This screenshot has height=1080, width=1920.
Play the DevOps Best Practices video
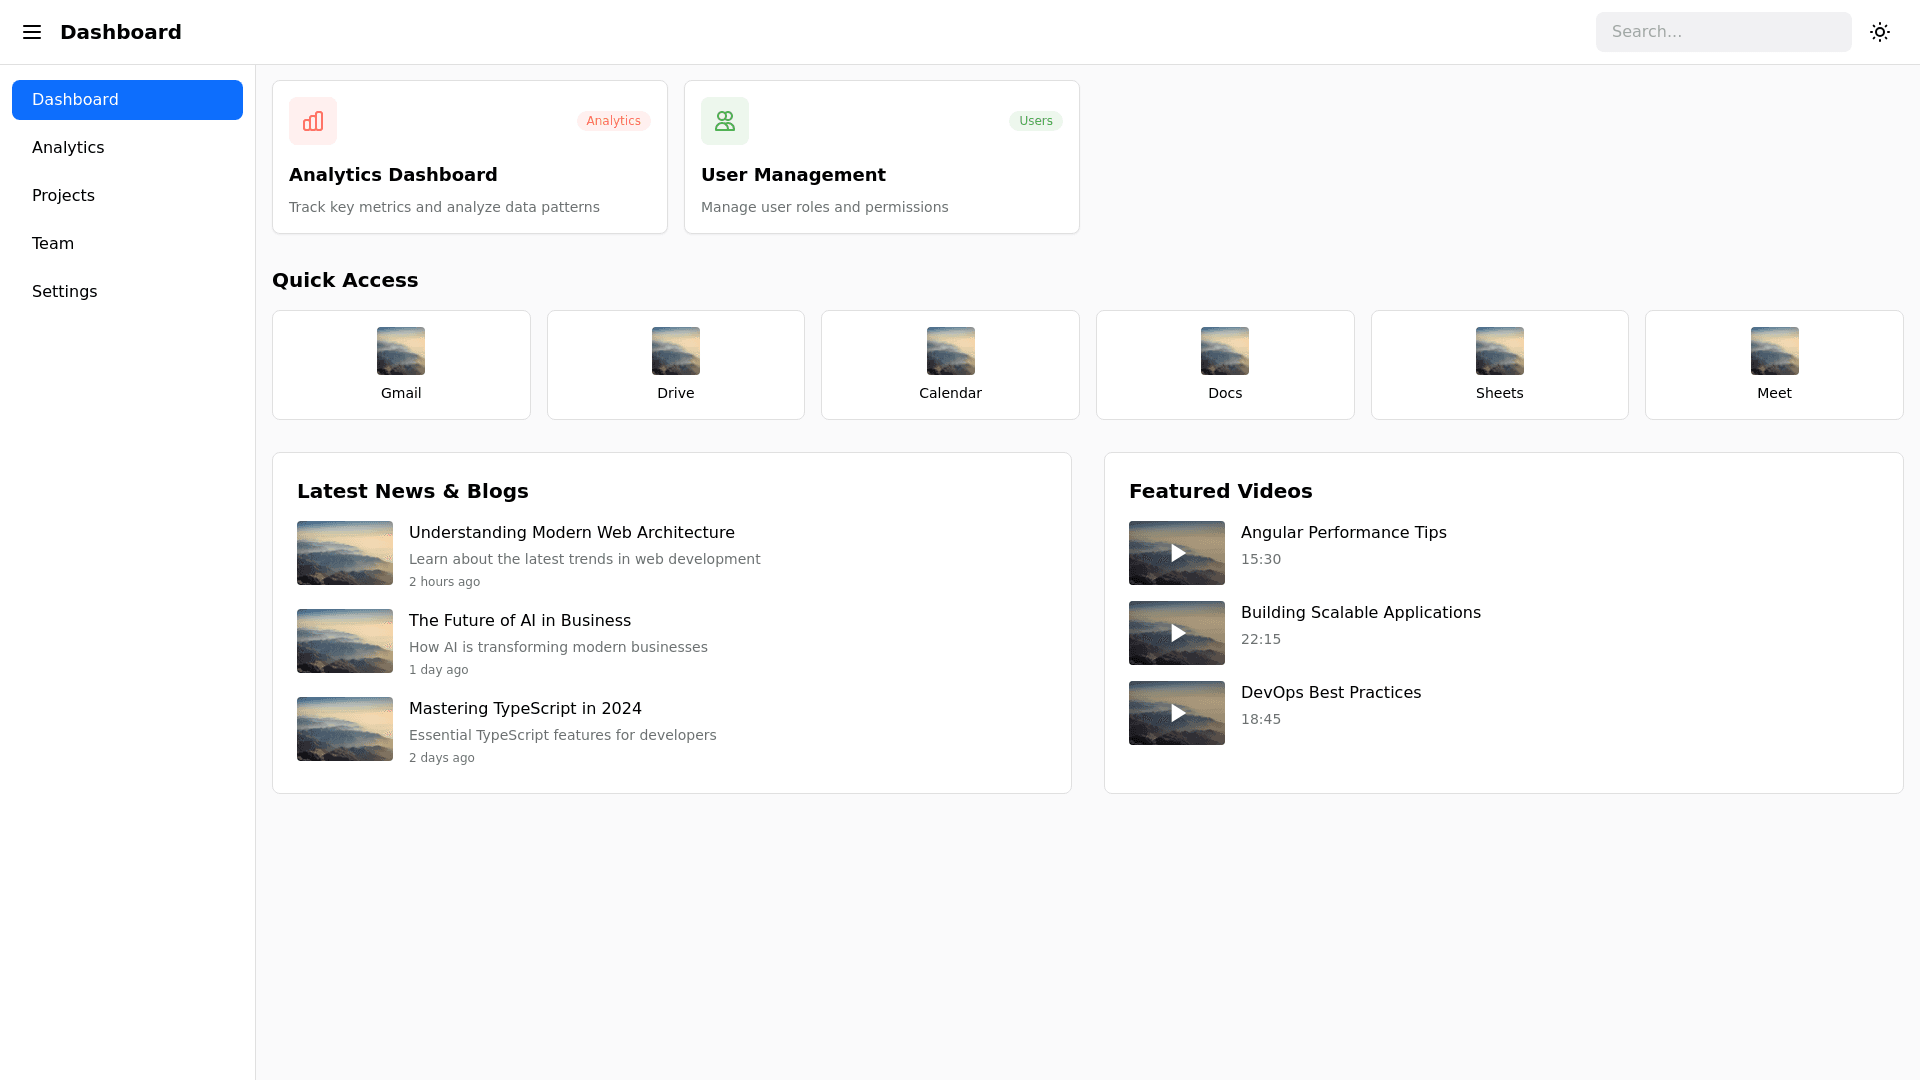pos(1177,713)
